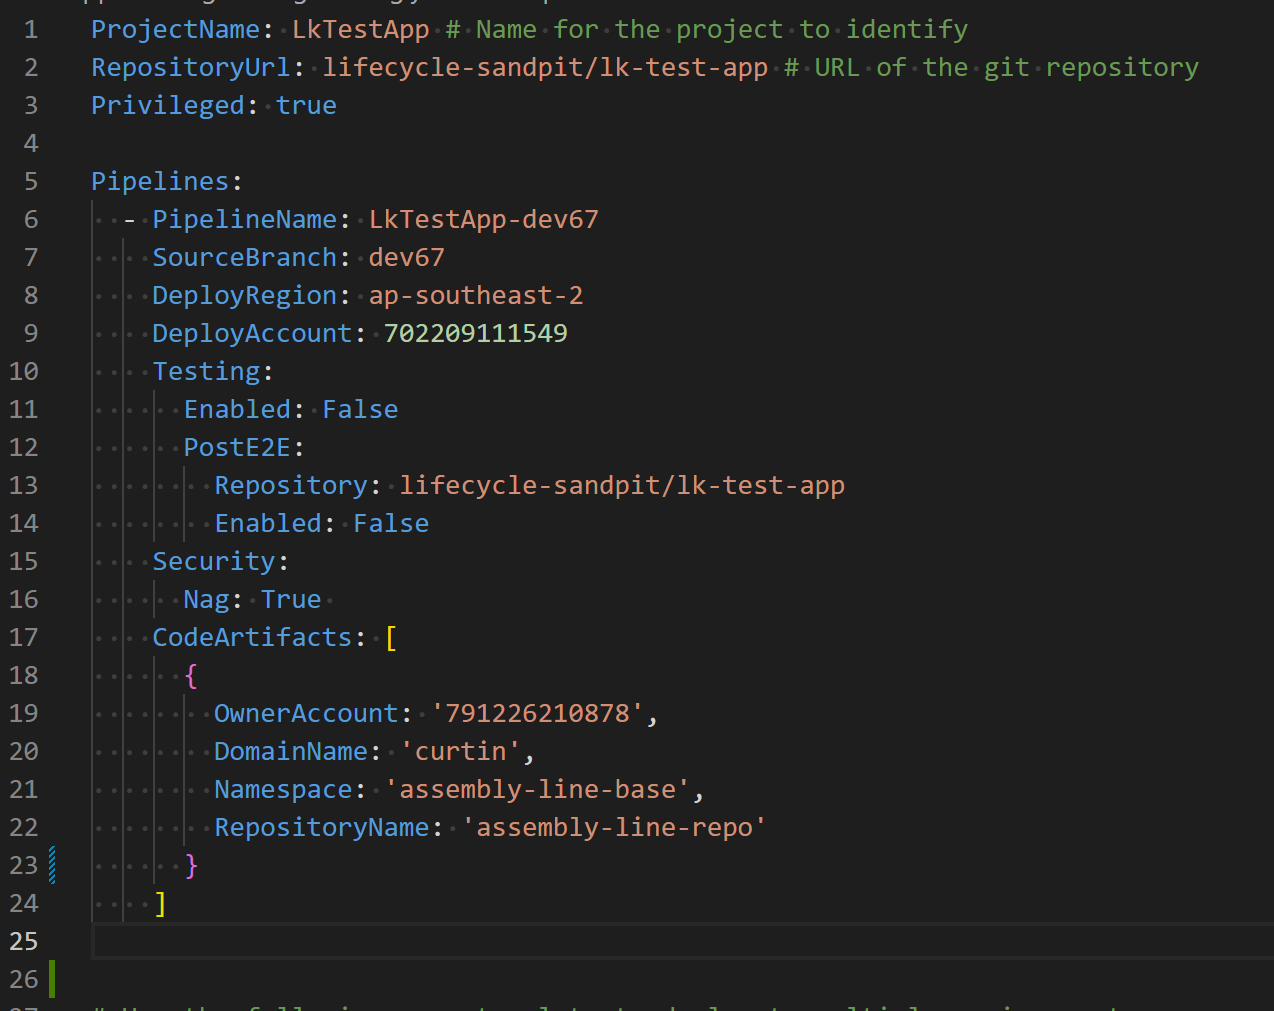The height and width of the screenshot is (1011, 1274).
Task: Click the Privileged true value
Action: click(306, 105)
